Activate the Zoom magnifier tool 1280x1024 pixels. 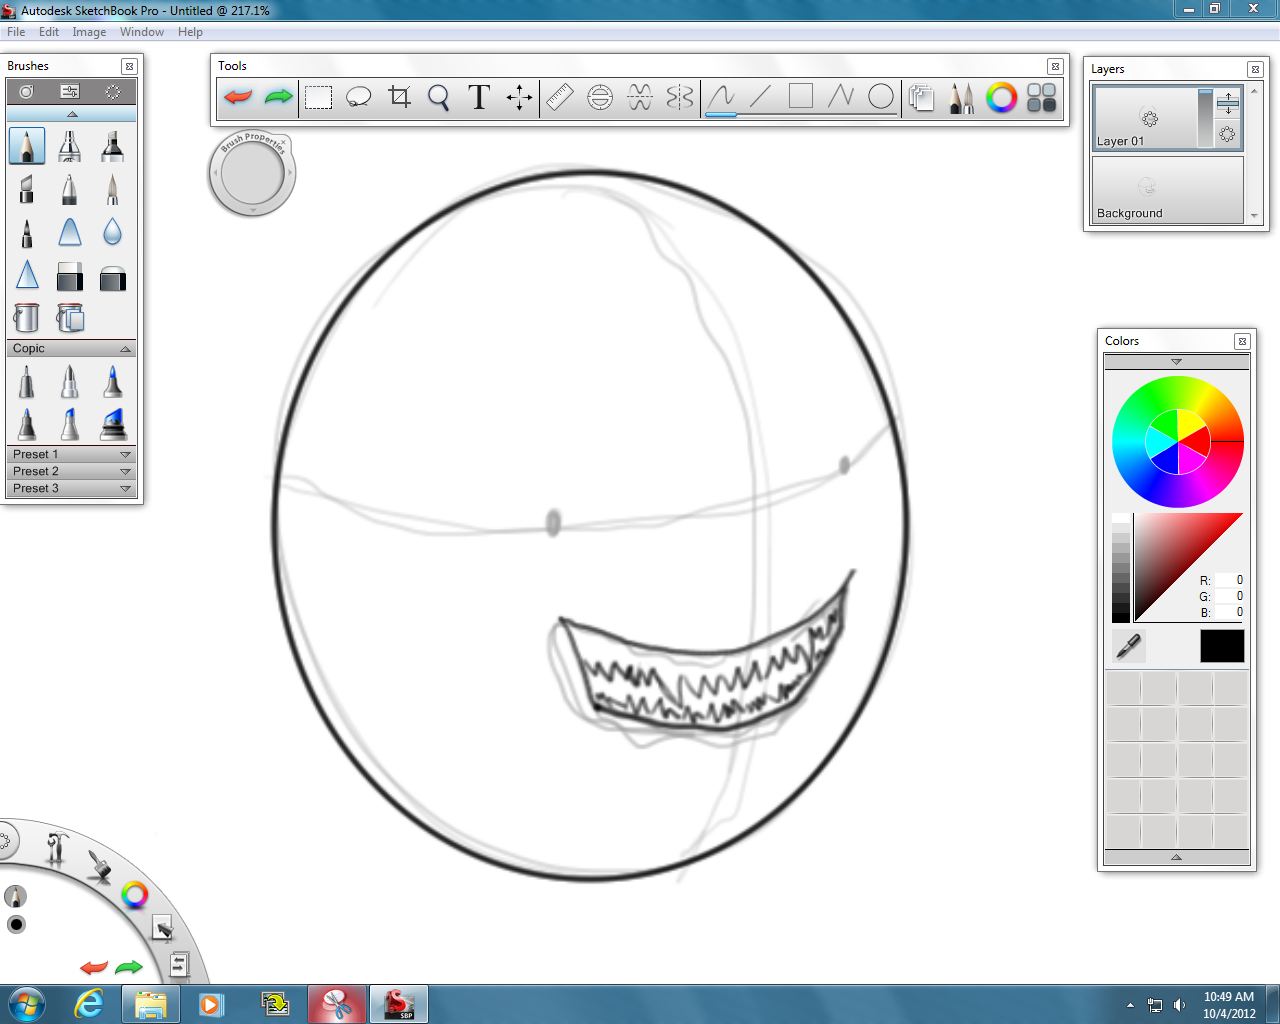(439, 97)
